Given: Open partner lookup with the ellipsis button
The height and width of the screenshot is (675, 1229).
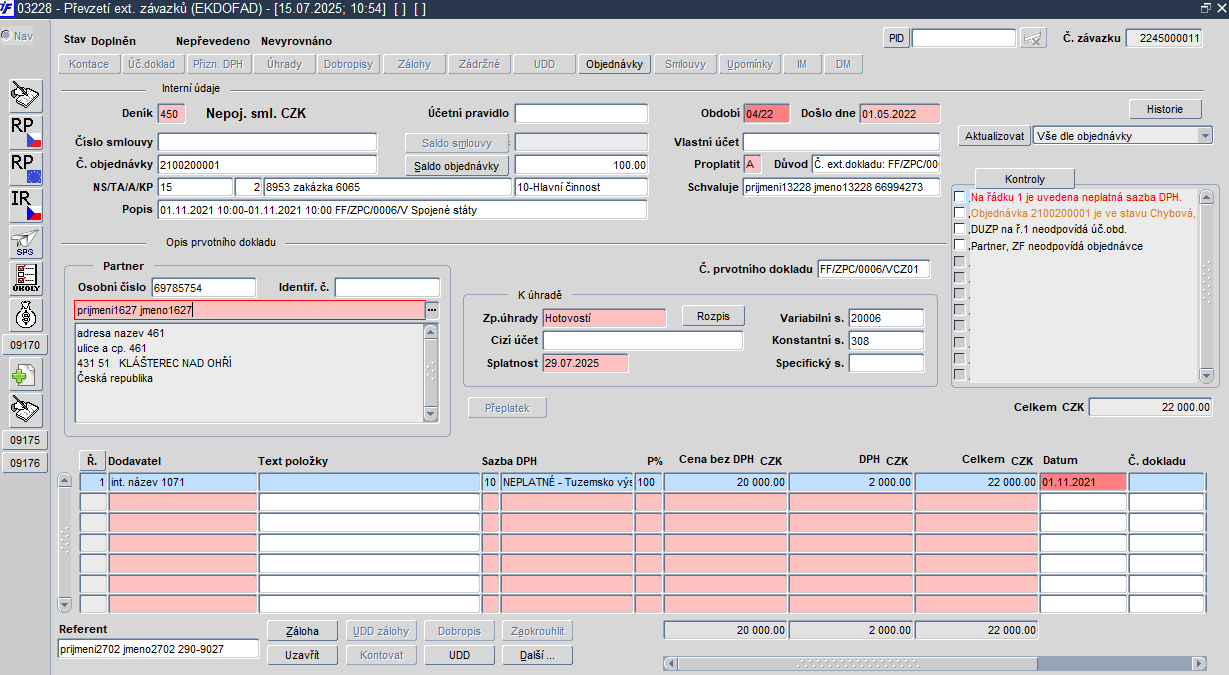Looking at the screenshot, I should pos(432,310).
